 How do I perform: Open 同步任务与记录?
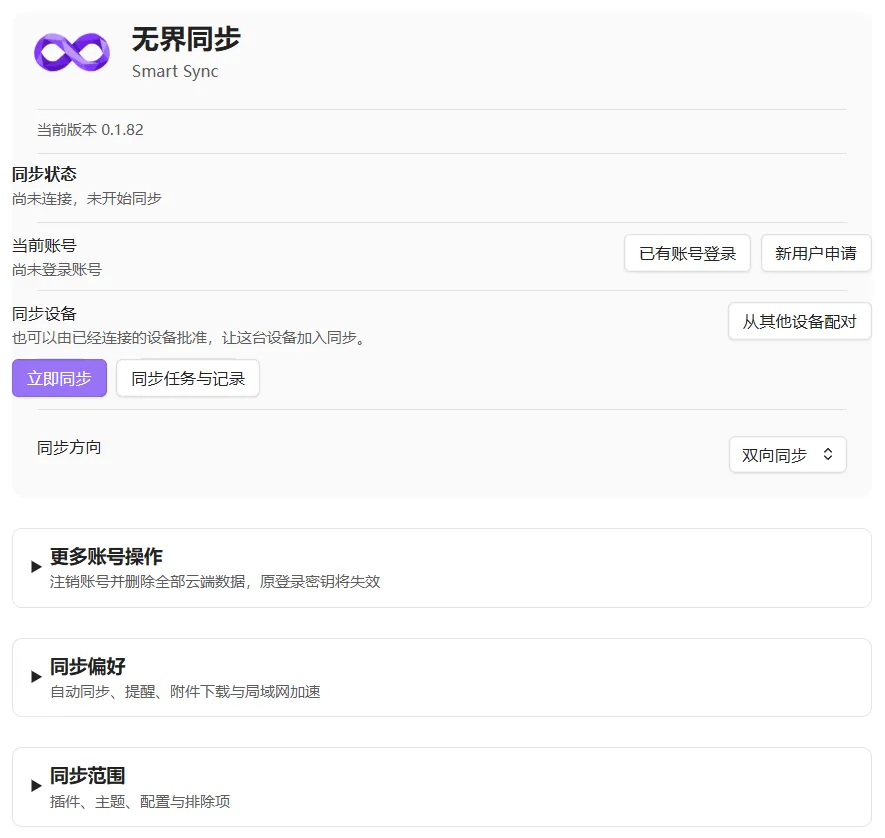[x=188, y=378]
